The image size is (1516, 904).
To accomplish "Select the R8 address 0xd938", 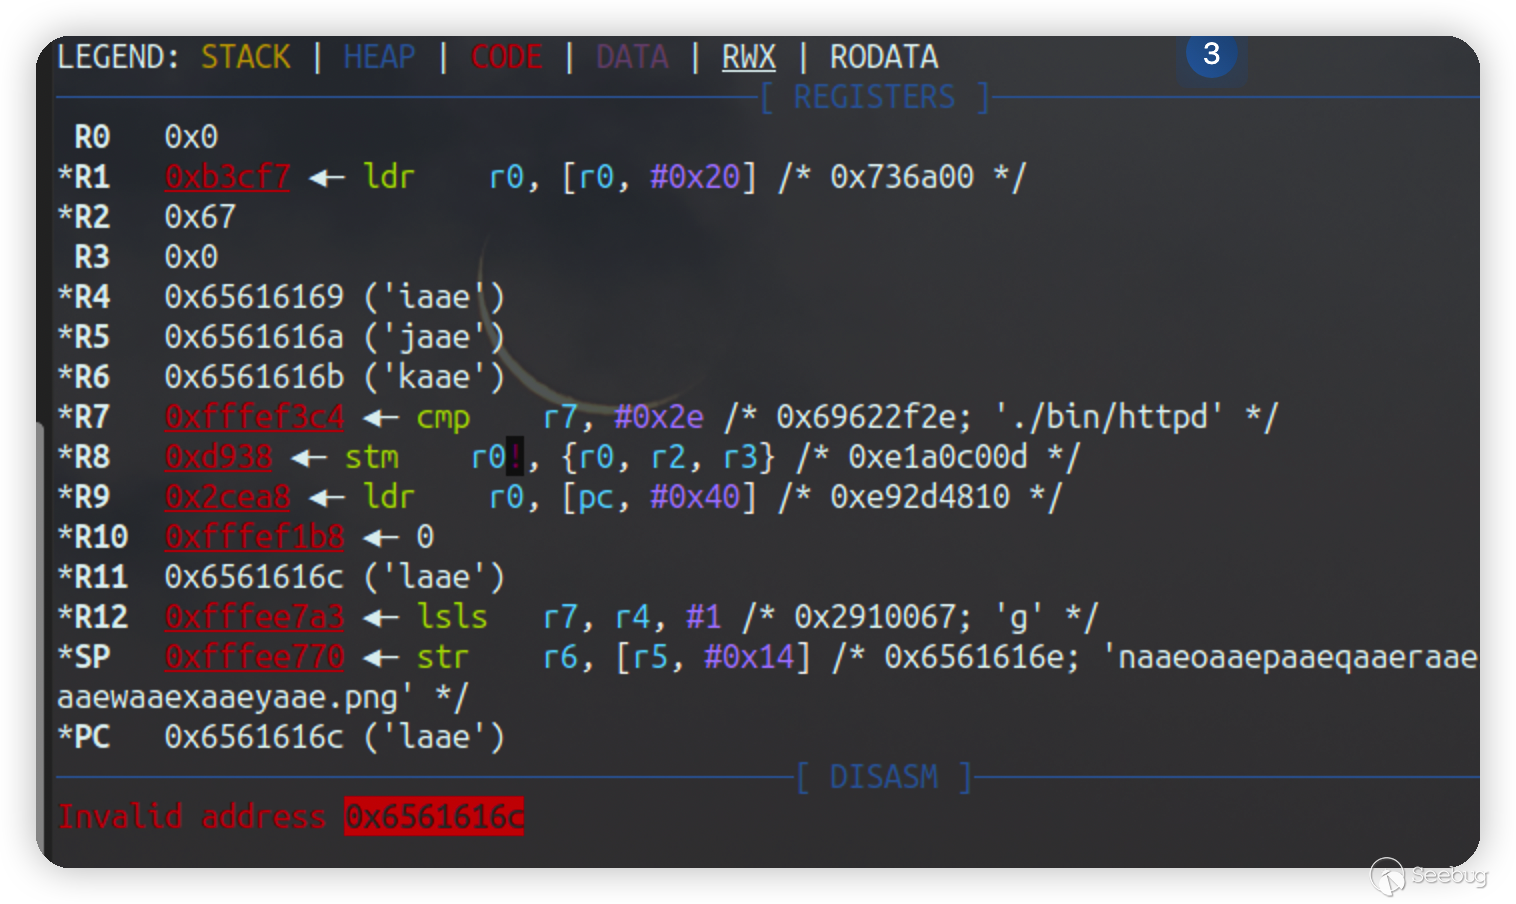I will 218,457.
